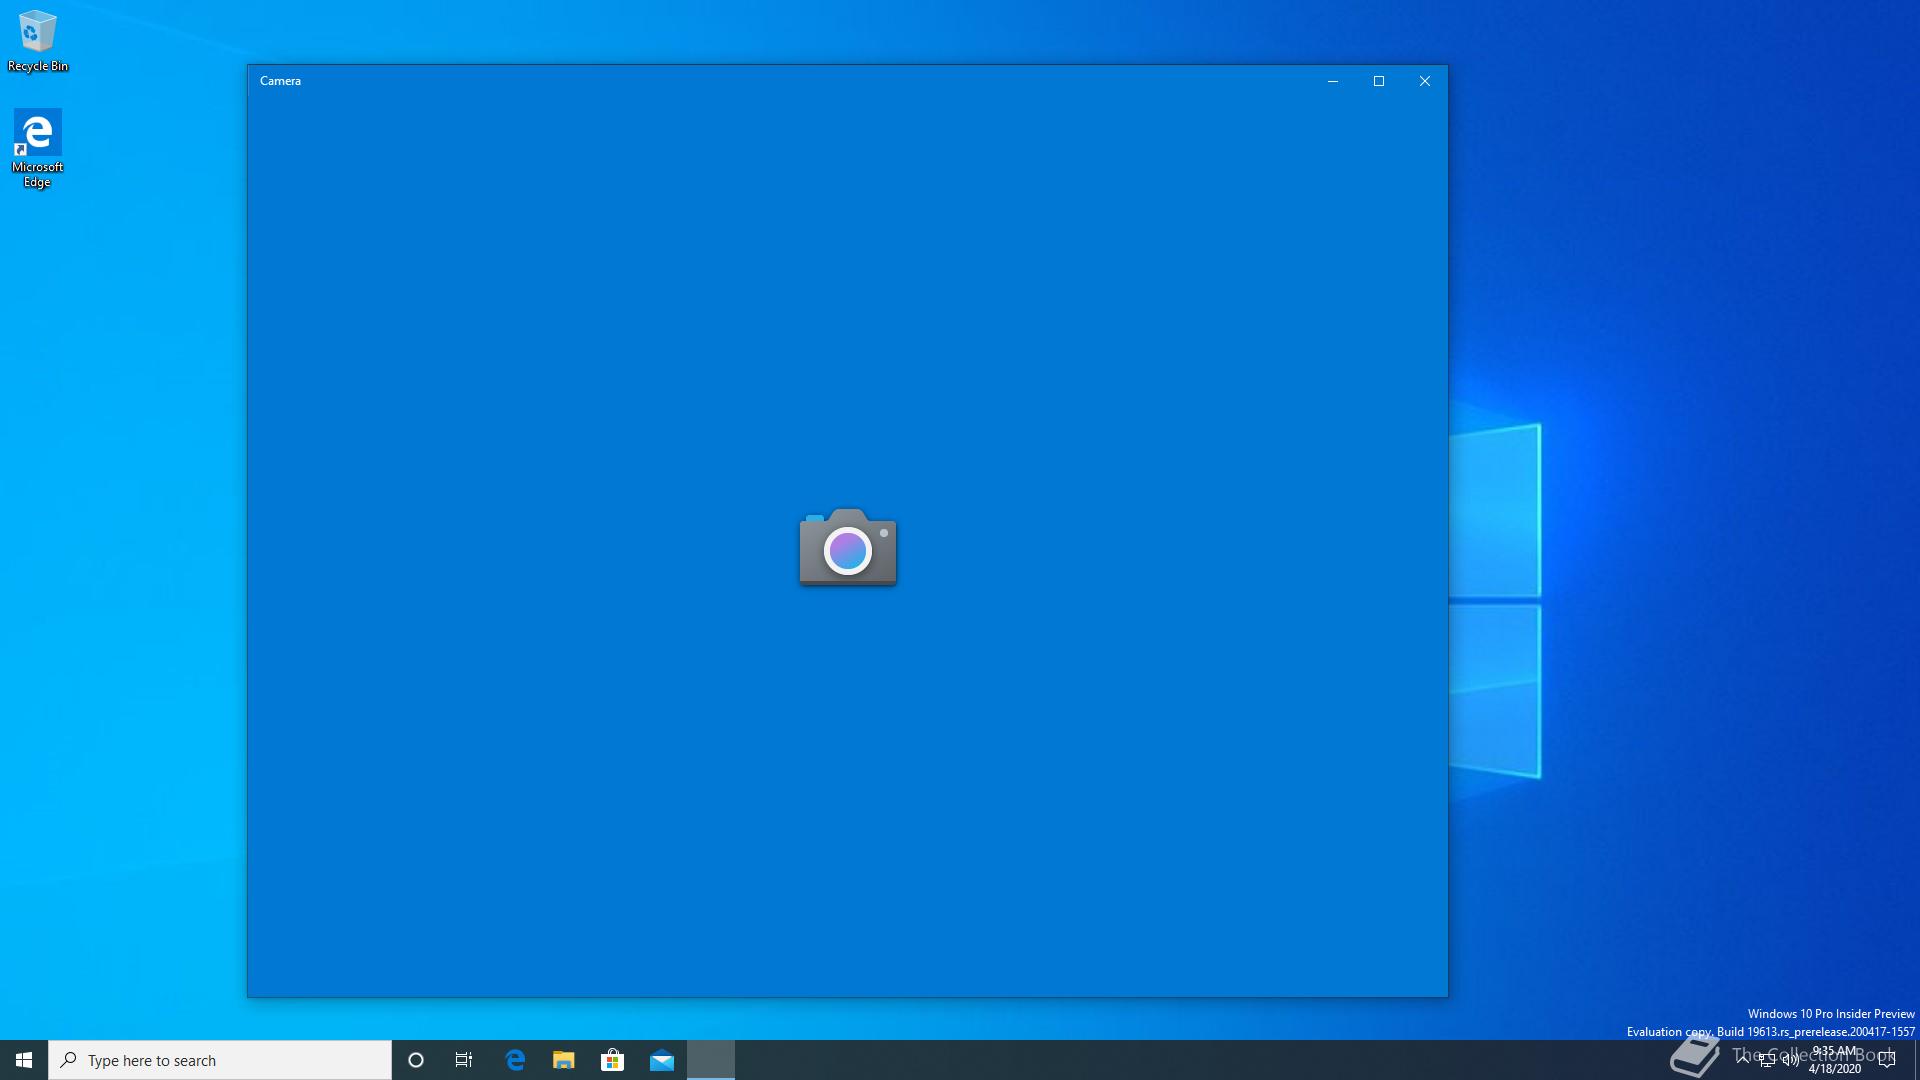Click the taskbar search box
Screen dimensions: 1920x1080
[220, 1060]
